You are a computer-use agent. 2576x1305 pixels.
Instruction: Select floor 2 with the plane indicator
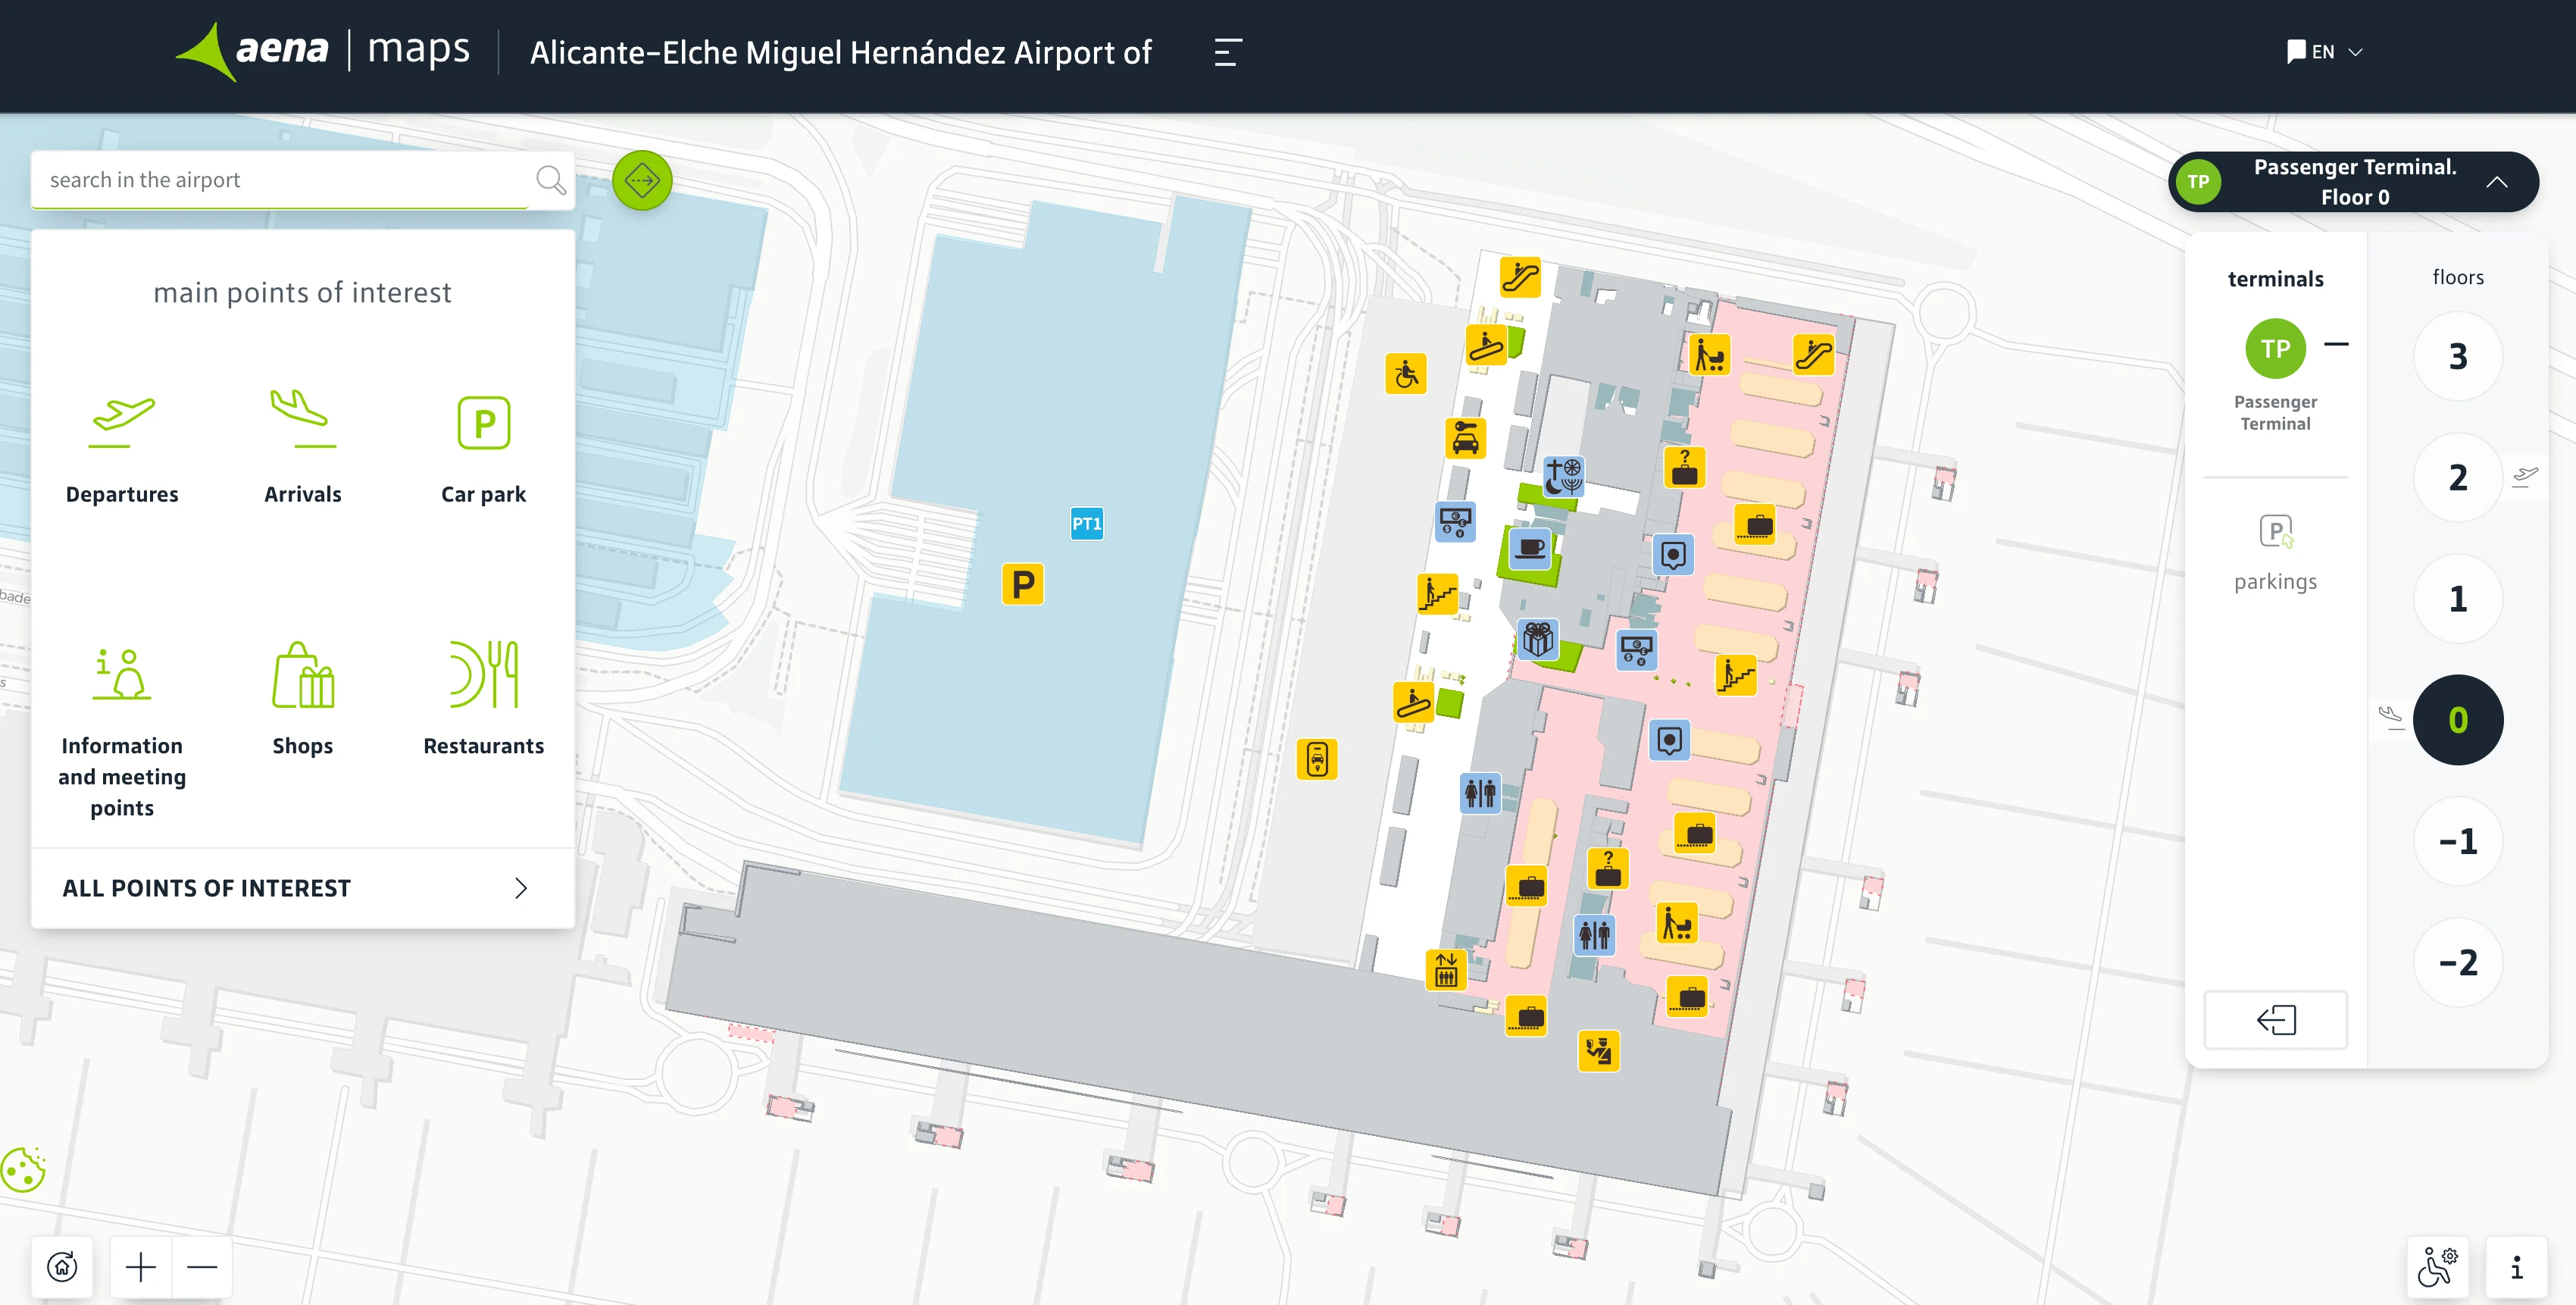pos(2458,478)
